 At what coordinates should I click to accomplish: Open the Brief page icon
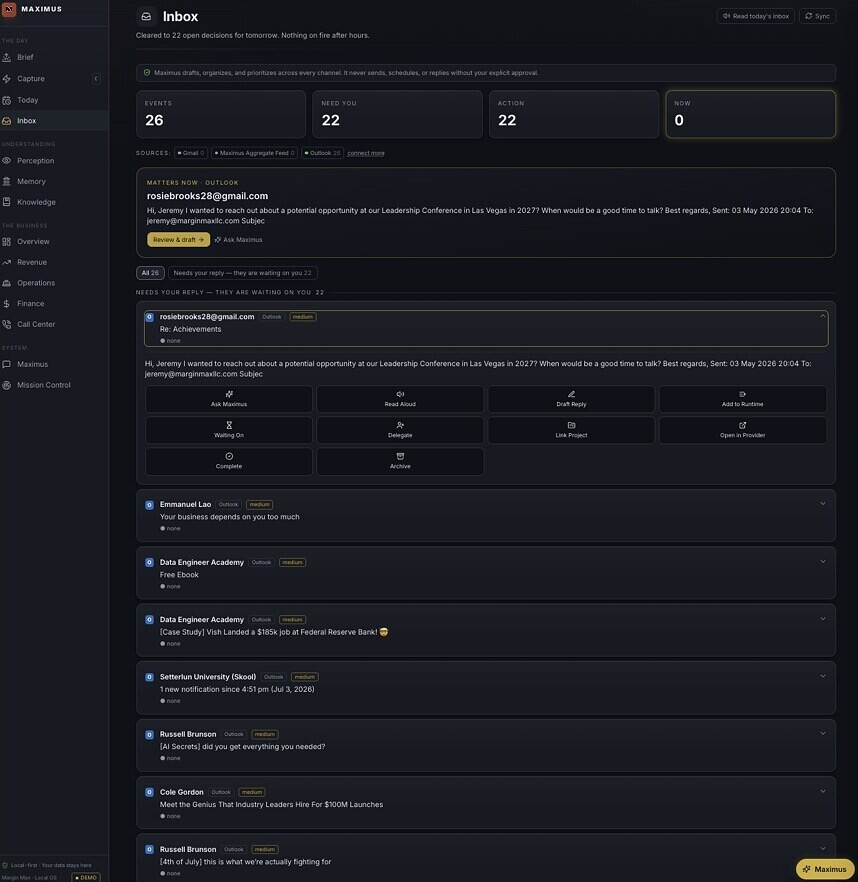pyautogui.click(x=7, y=57)
